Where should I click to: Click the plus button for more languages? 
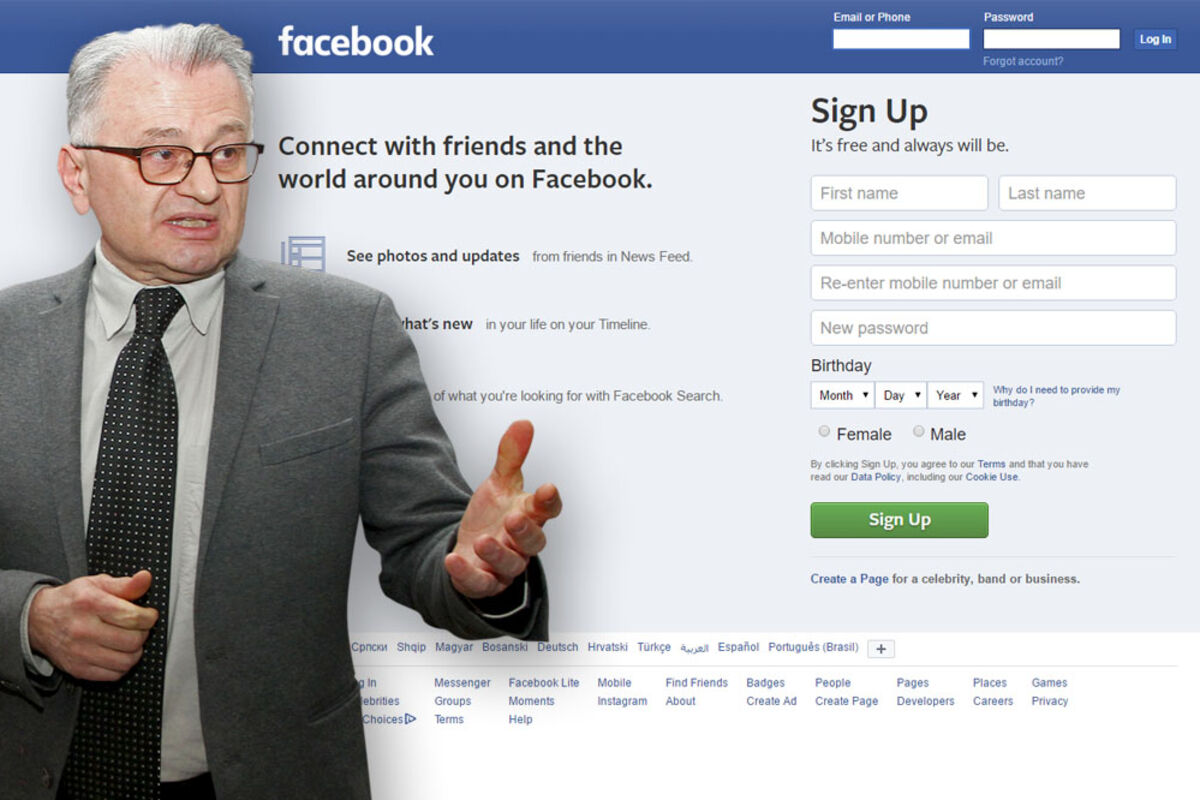pyautogui.click(x=880, y=649)
